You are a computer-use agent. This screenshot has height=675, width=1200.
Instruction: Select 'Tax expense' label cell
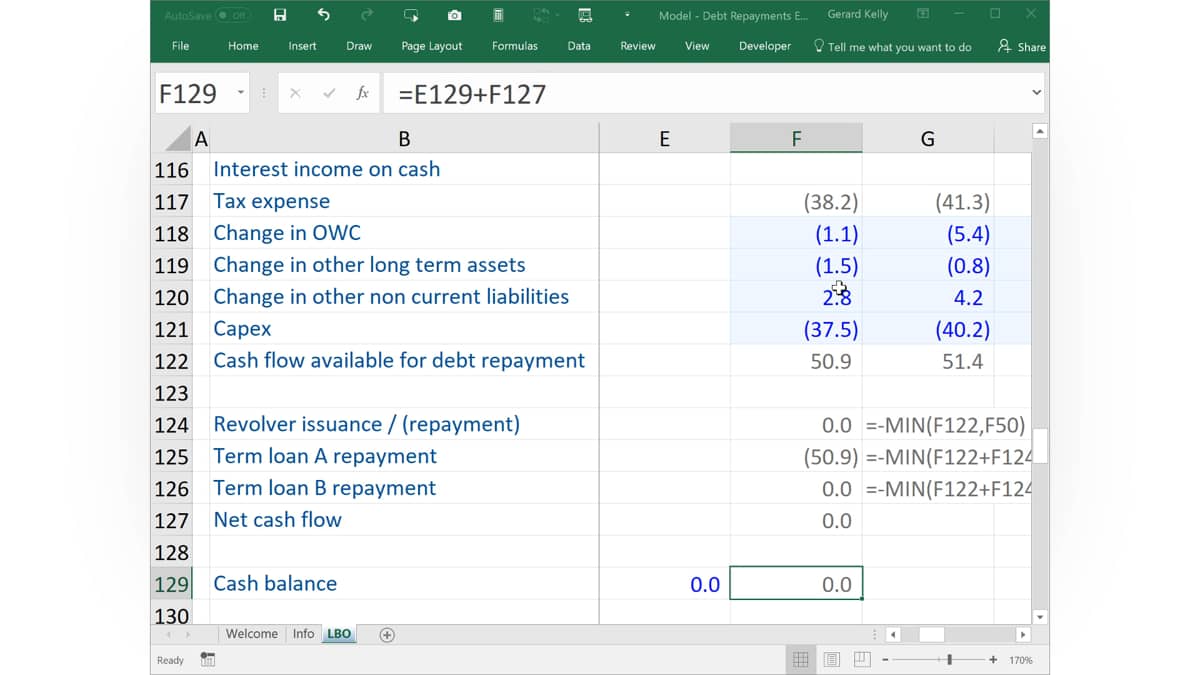pos(404,202)
